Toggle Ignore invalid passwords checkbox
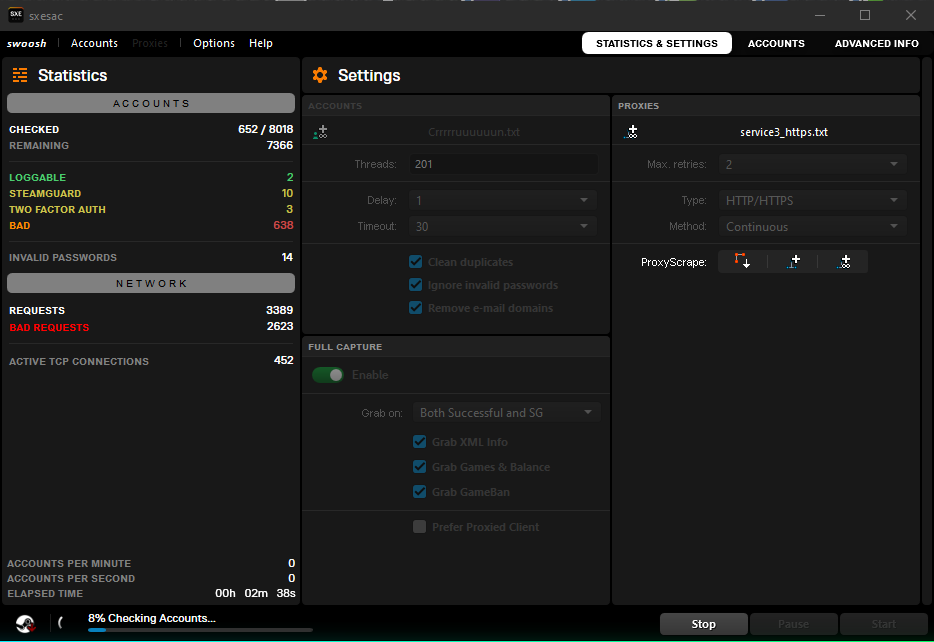The image size is (934, 642). [x=416, y=285]
